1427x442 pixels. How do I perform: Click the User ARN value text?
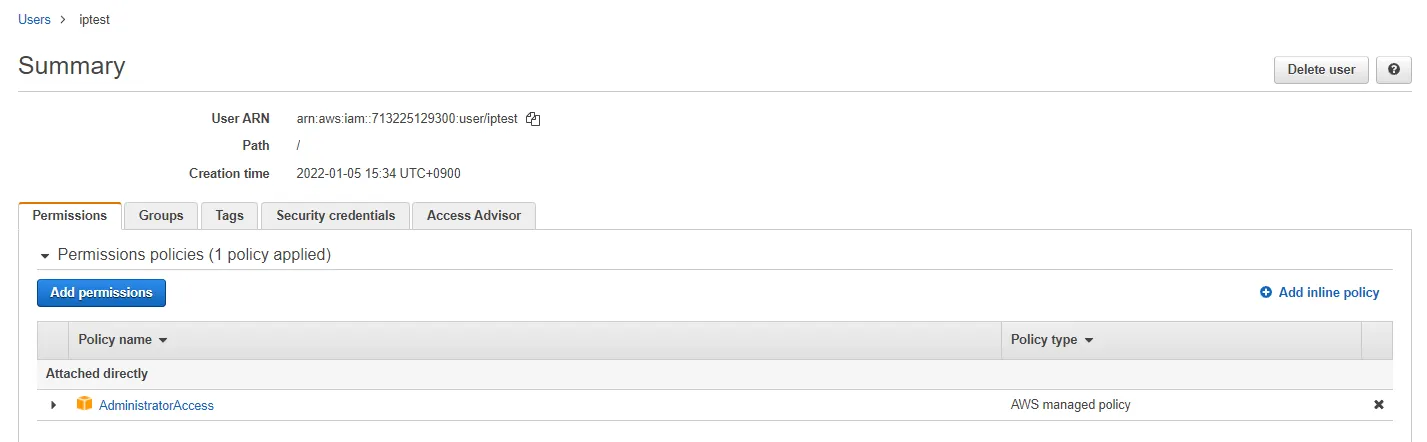tap(407, 119)
